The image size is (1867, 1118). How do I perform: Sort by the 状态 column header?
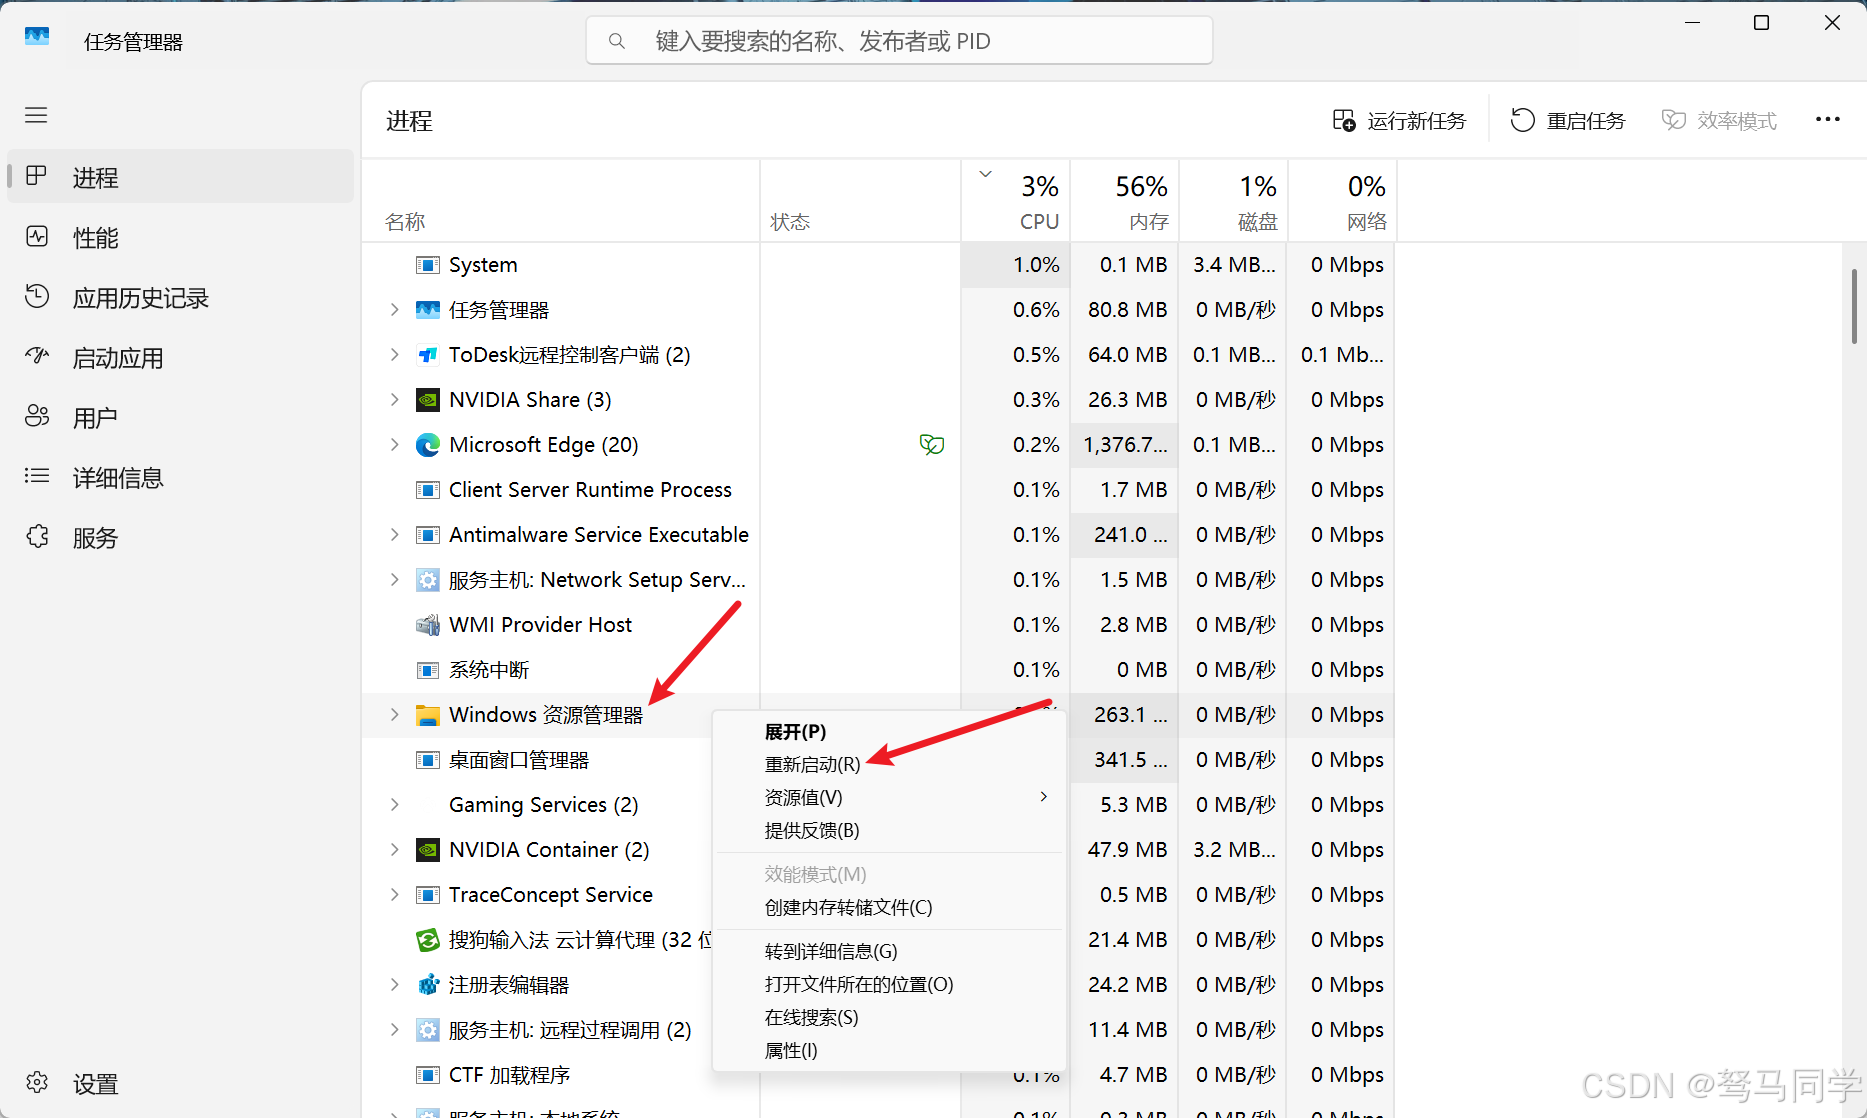click(861, 201)
